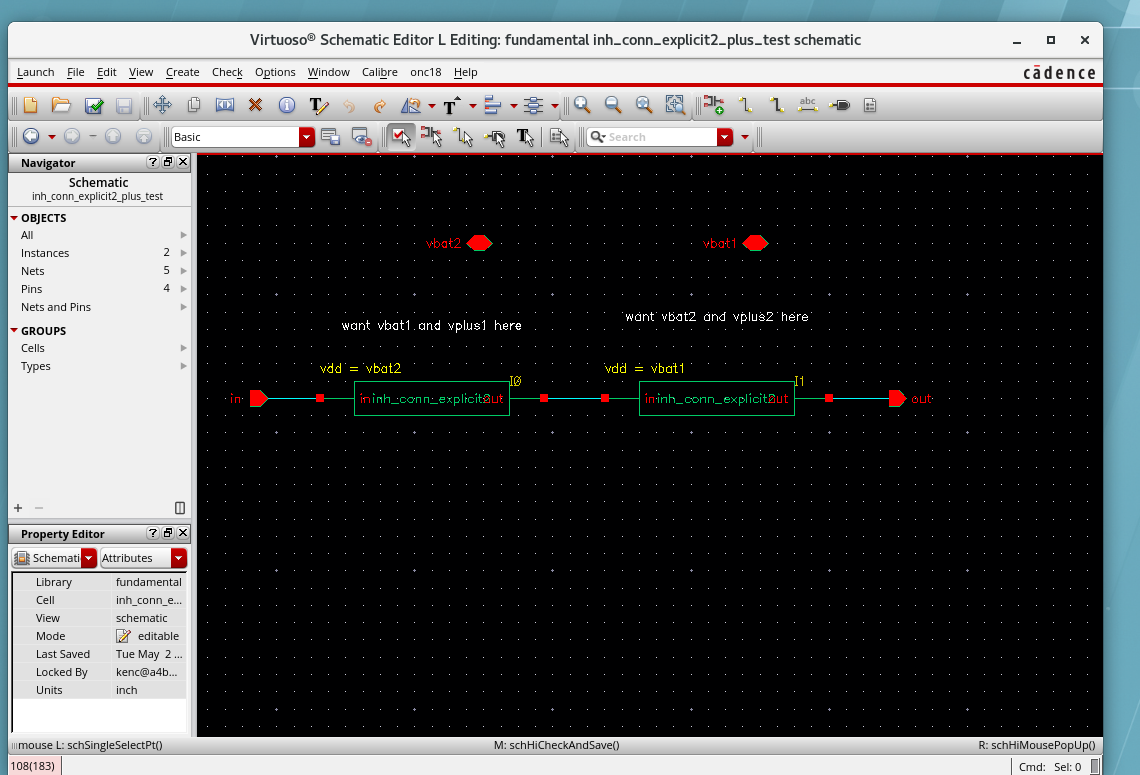Click the Library value 'fundamental'

(x=149, y=582)
